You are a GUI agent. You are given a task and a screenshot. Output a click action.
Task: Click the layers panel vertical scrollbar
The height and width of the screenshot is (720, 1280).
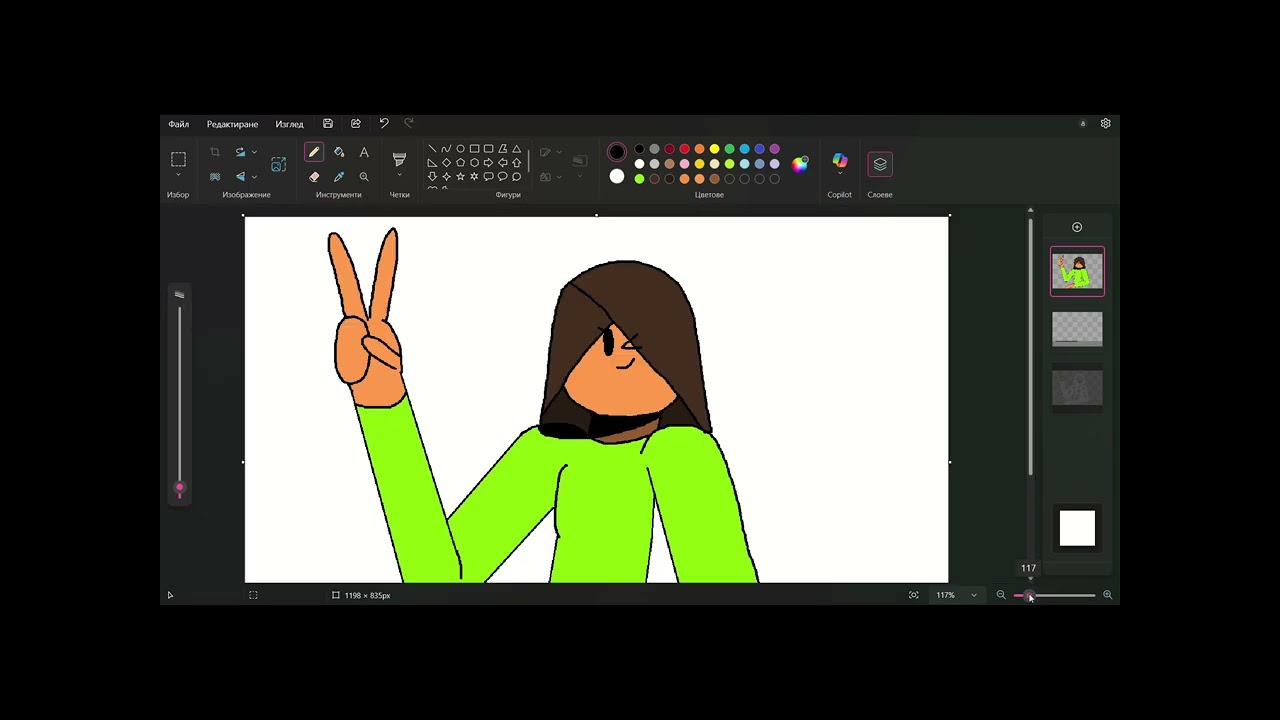[x=1030, y=345]
